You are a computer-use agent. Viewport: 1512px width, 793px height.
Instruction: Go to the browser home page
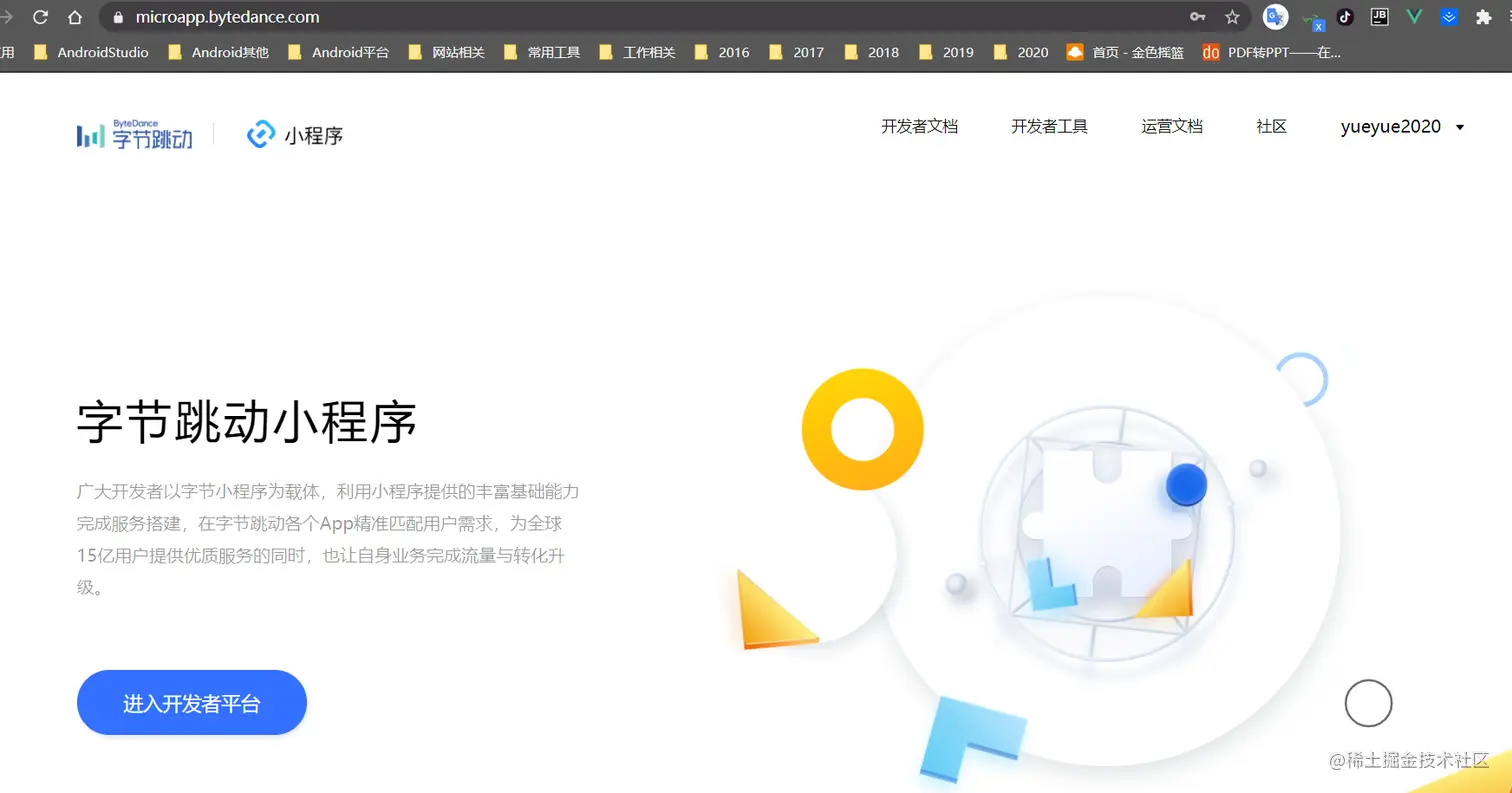[x=75, y=17]
